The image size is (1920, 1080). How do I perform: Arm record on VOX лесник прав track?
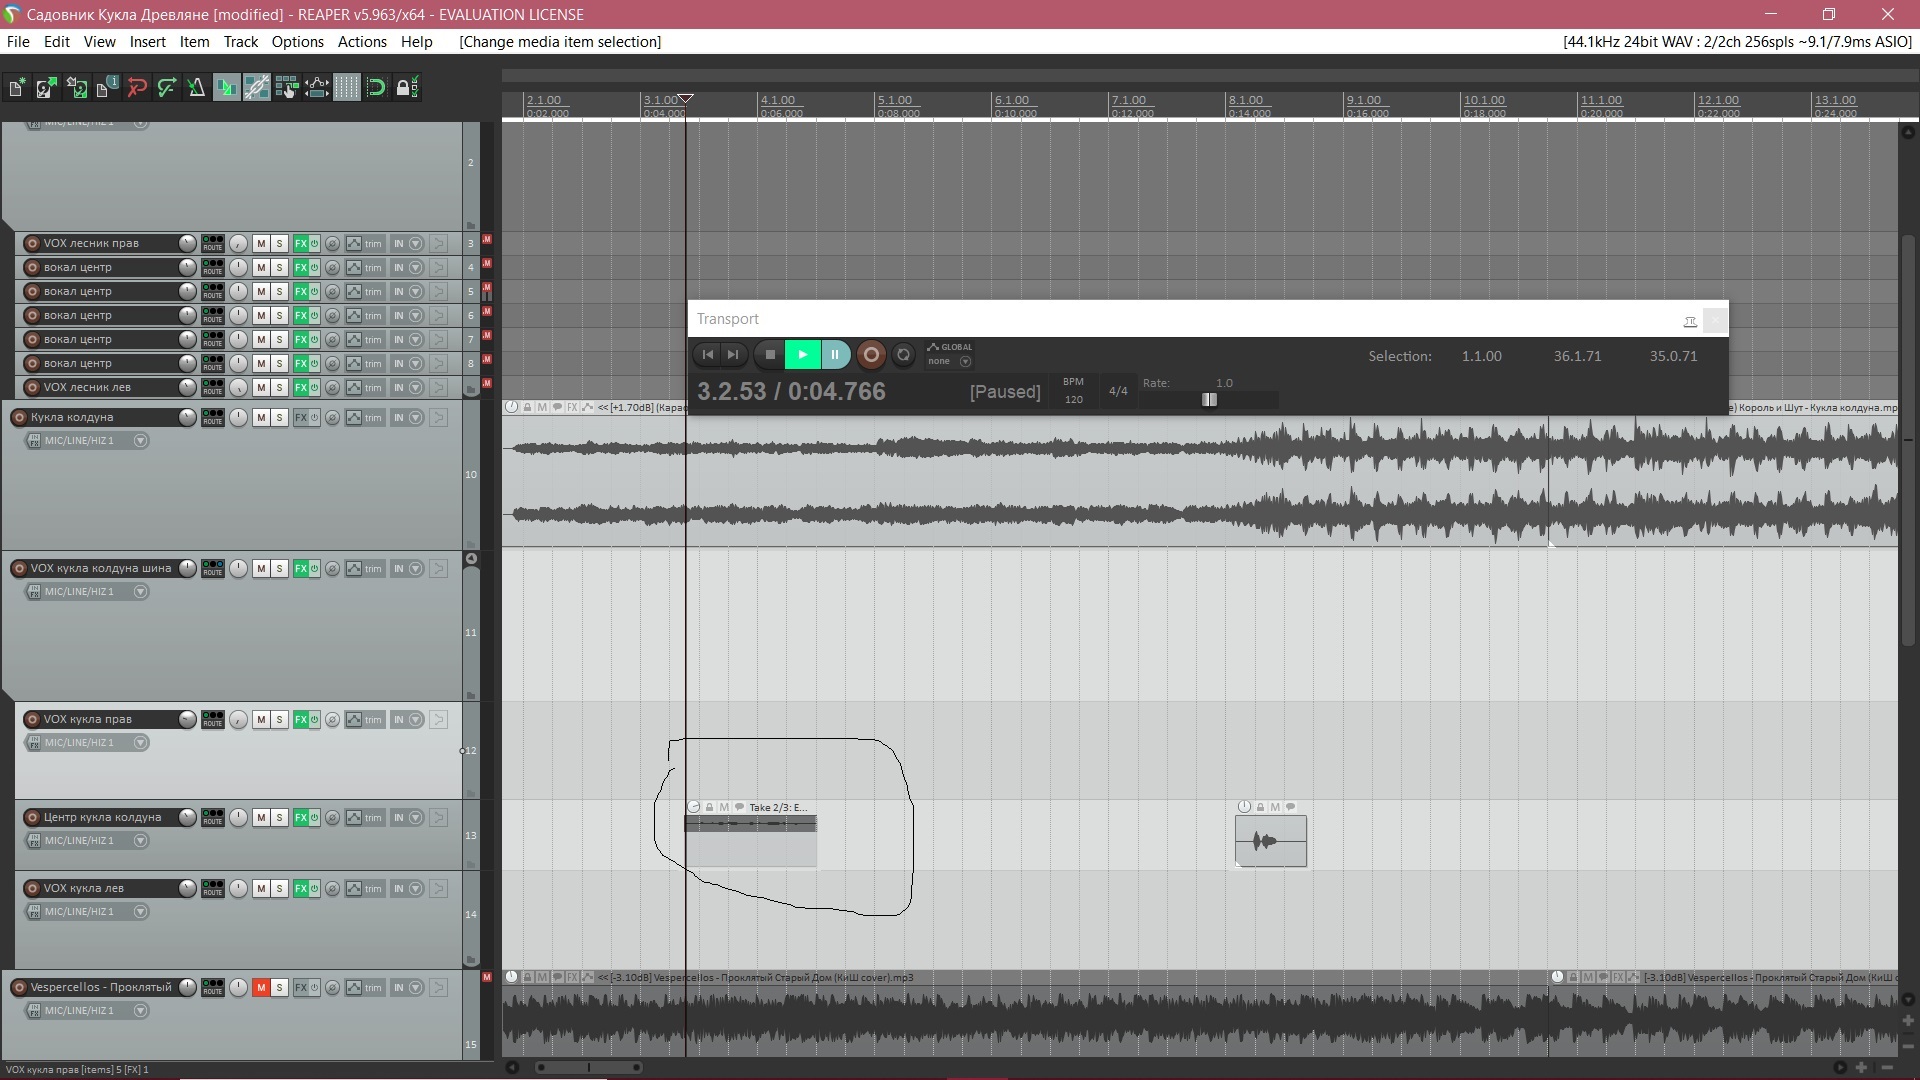click(32, 243)
